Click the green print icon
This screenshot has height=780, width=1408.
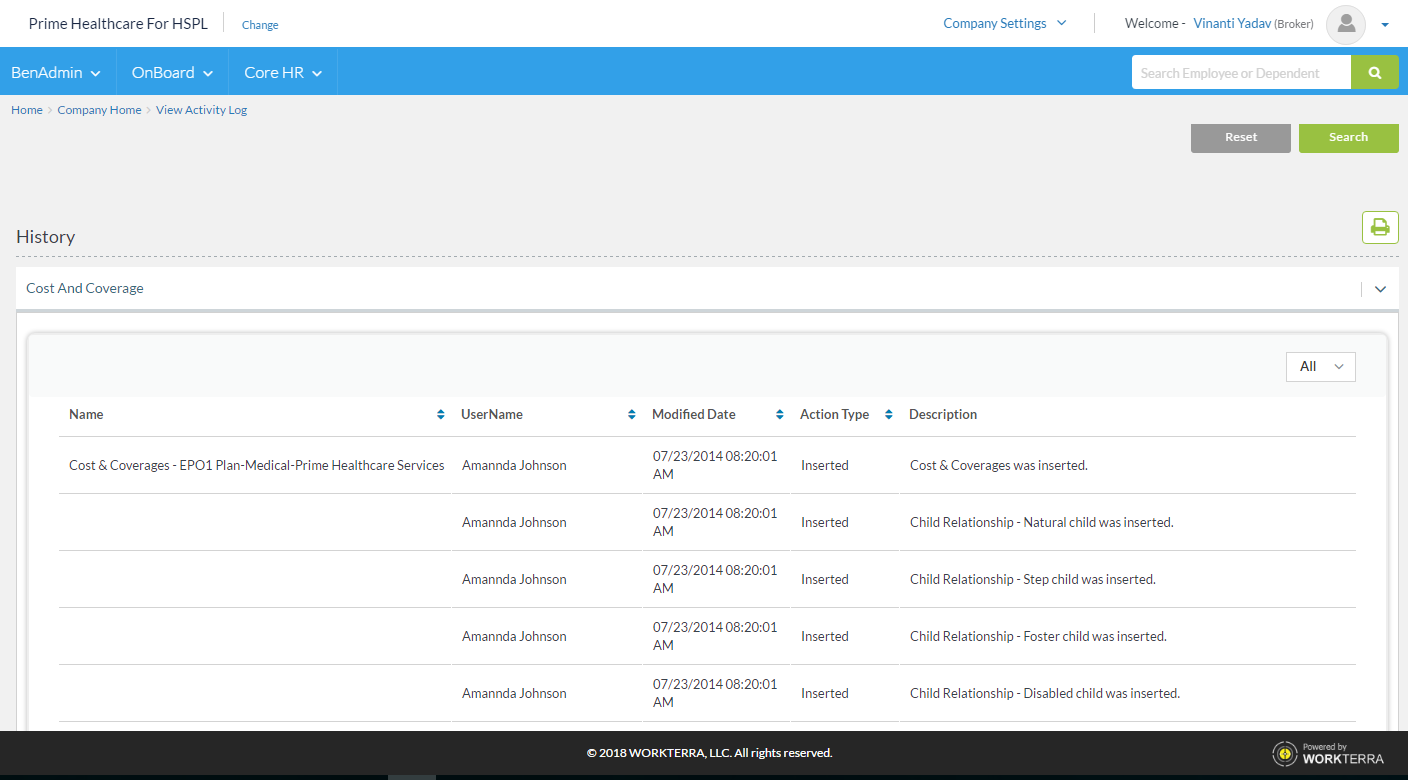point(1380,228)
